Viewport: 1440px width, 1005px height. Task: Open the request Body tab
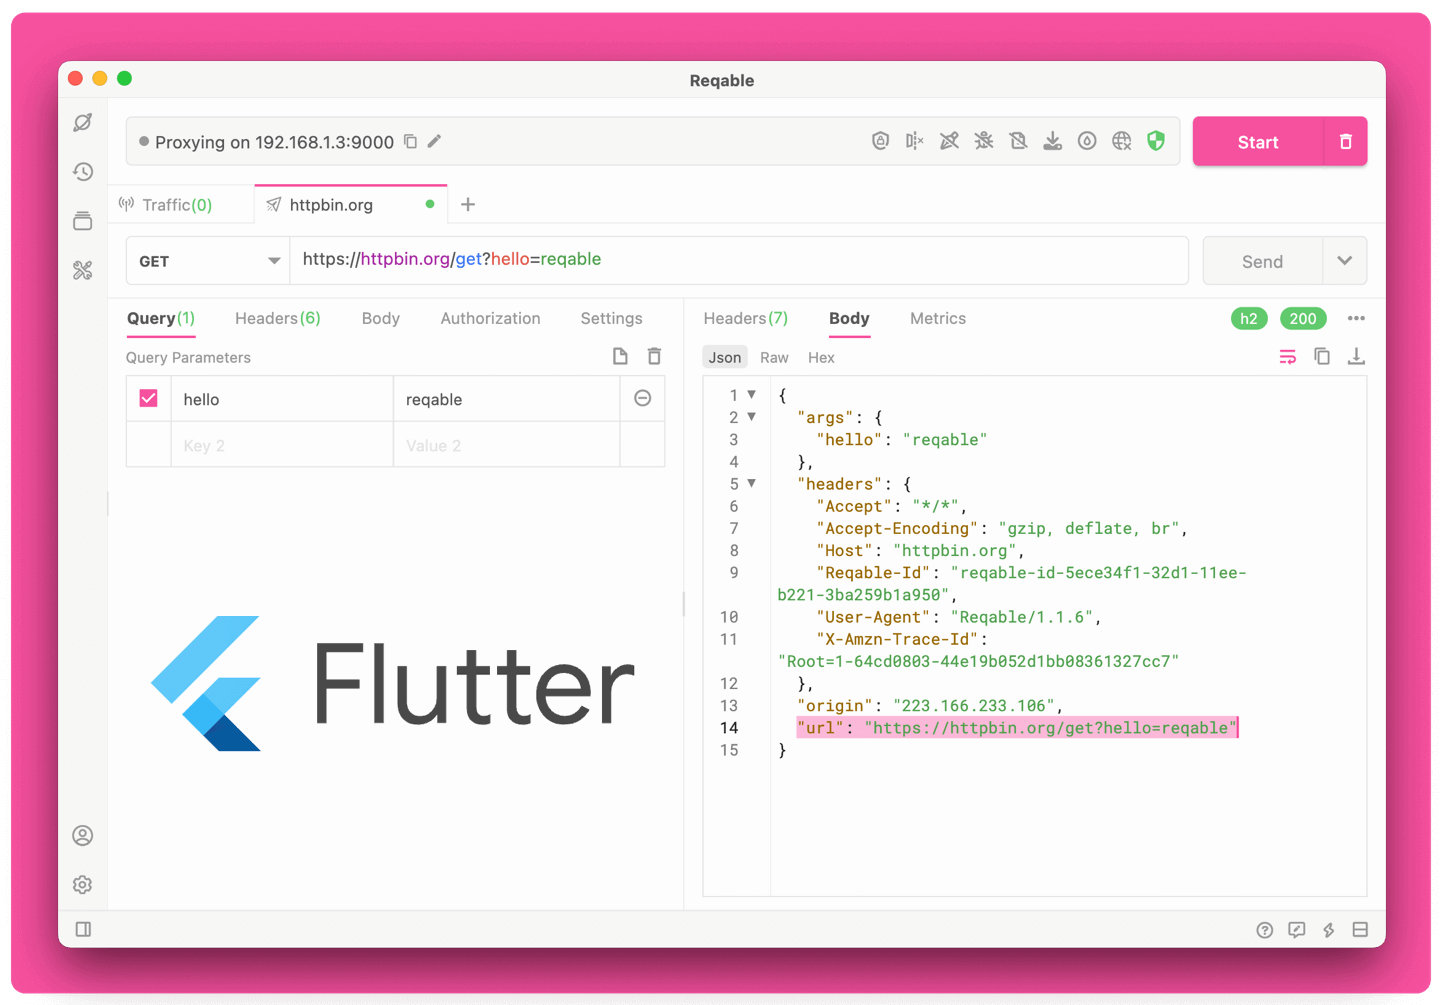tap(381, 319)
